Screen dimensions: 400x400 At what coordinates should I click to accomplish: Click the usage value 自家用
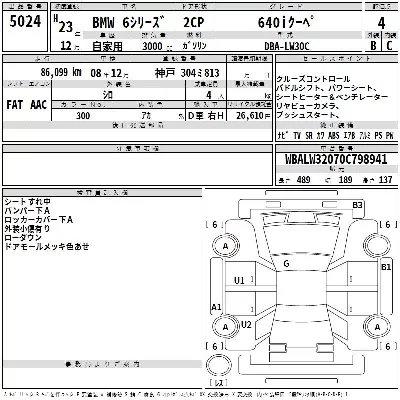tap(107, 46)
